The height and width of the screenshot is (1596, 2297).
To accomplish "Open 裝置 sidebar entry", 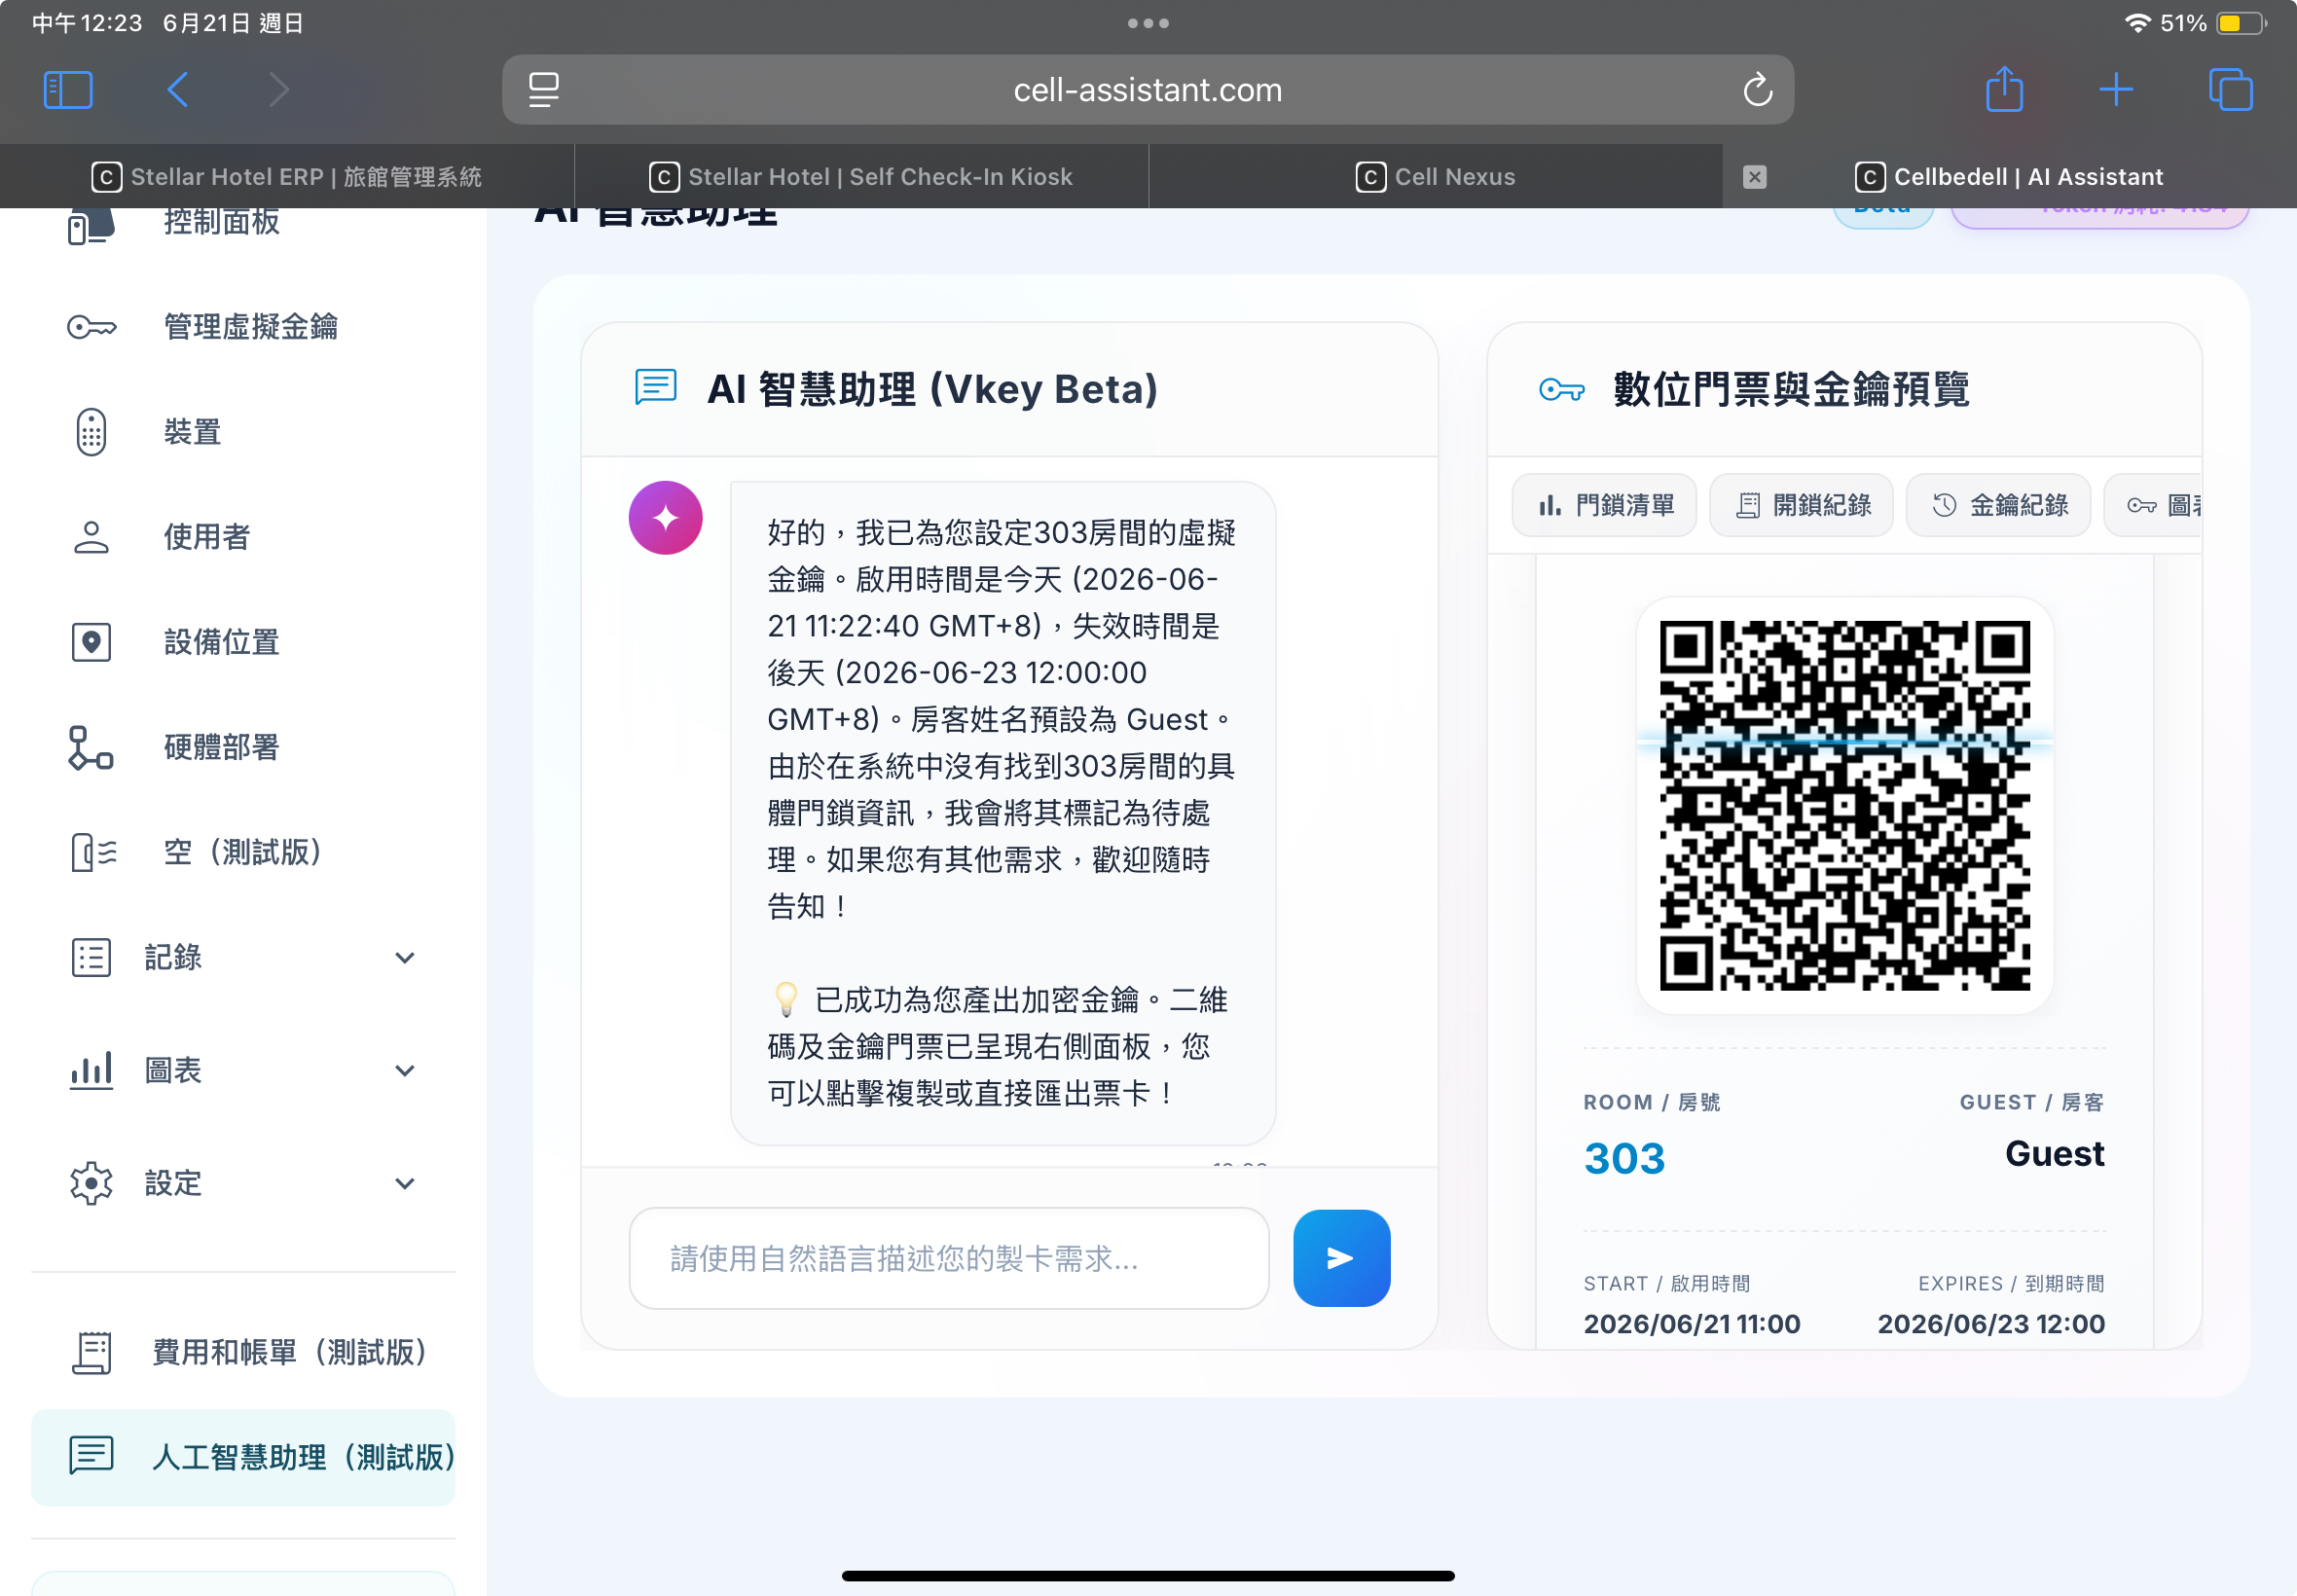I will click(x=243, y=432).
